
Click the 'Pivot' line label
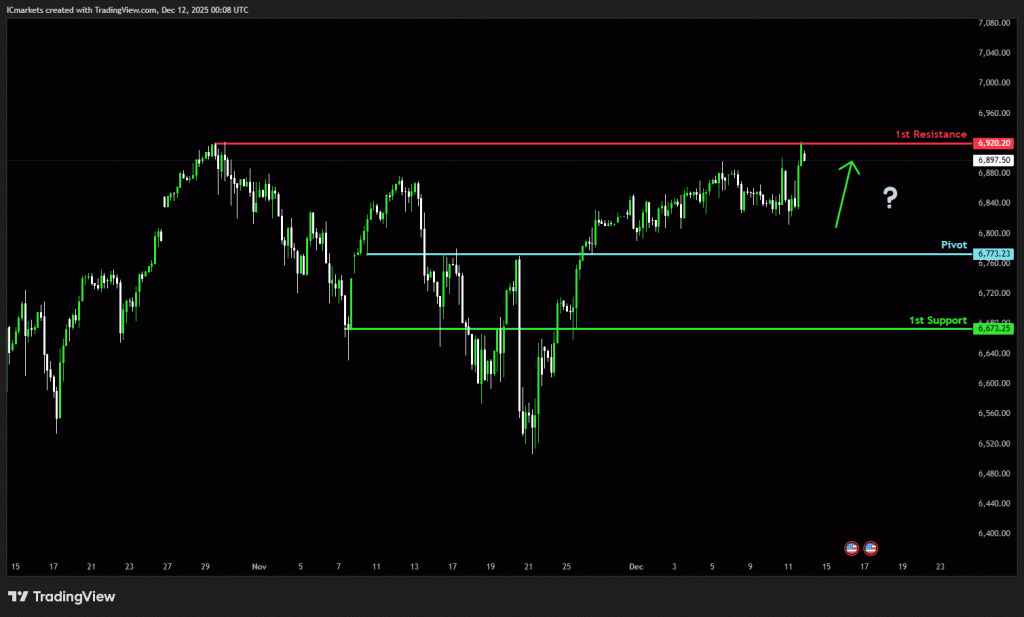click(x=954, y=244)
